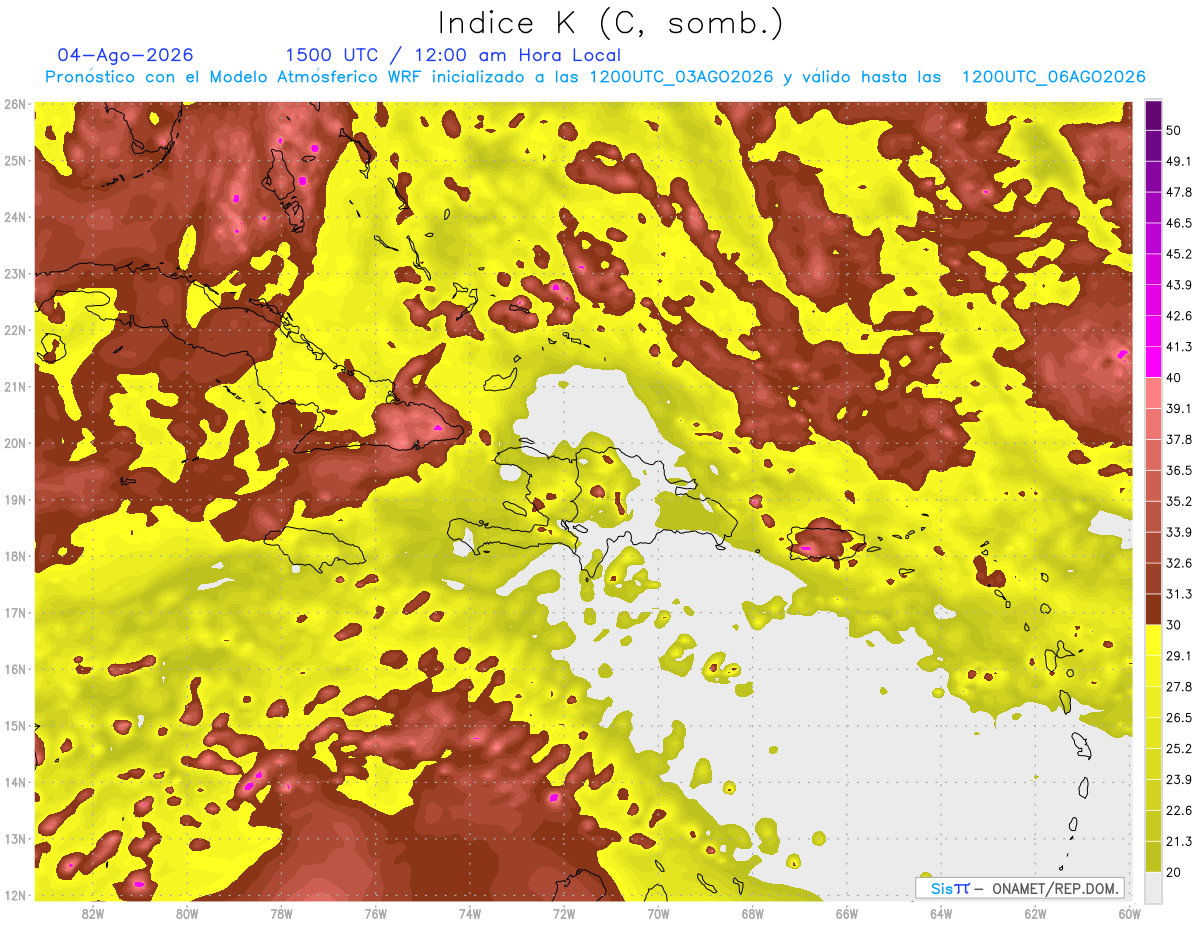1200x927 pixels.
Task: Click the '43.9' color bar label
Action: (1178, 285)
